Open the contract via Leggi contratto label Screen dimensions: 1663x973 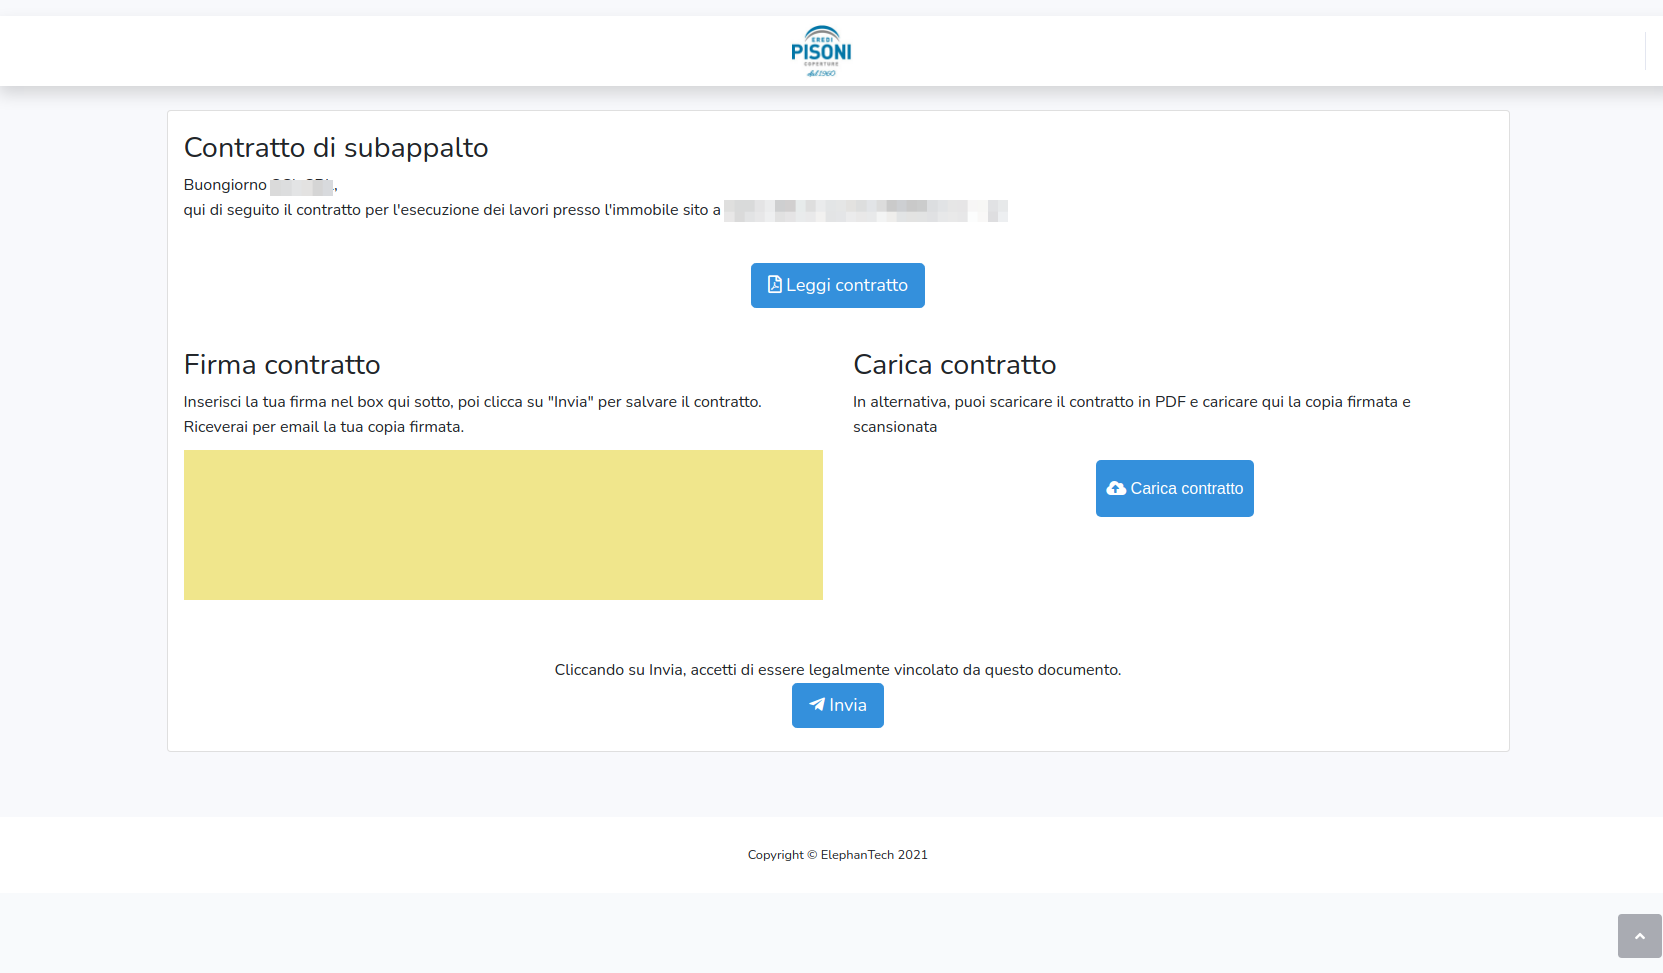847,286
